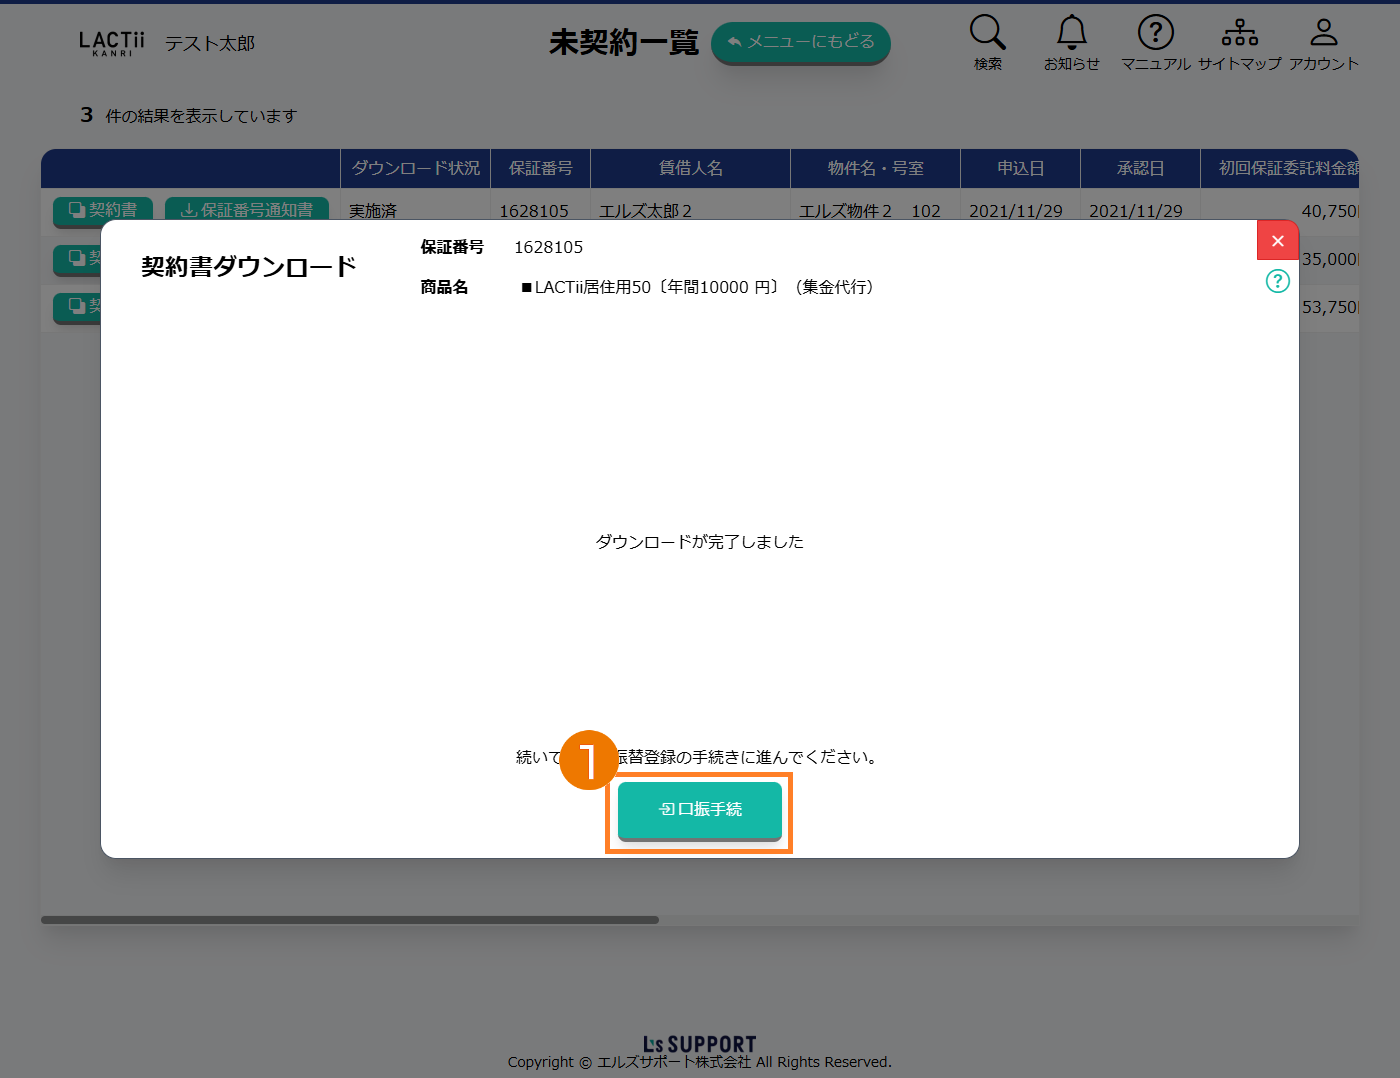Click the Ls SUPPORT footer logo
Image resolution: width=1400 pixels, height=1078 pixels.
point(699,1044)
